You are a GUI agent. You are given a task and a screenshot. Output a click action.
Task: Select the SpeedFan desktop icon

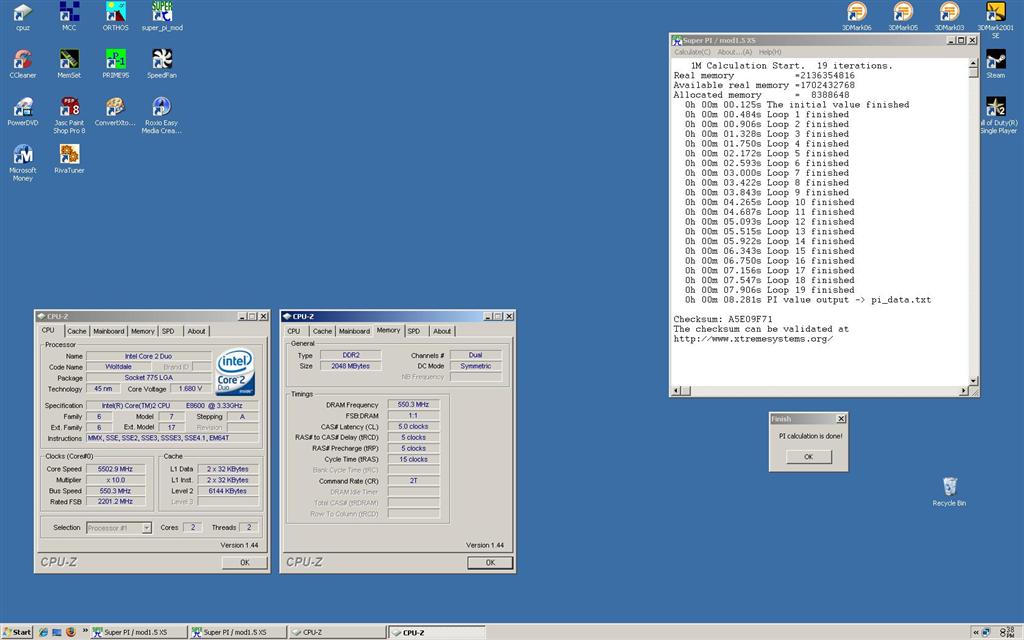point(162,63)
